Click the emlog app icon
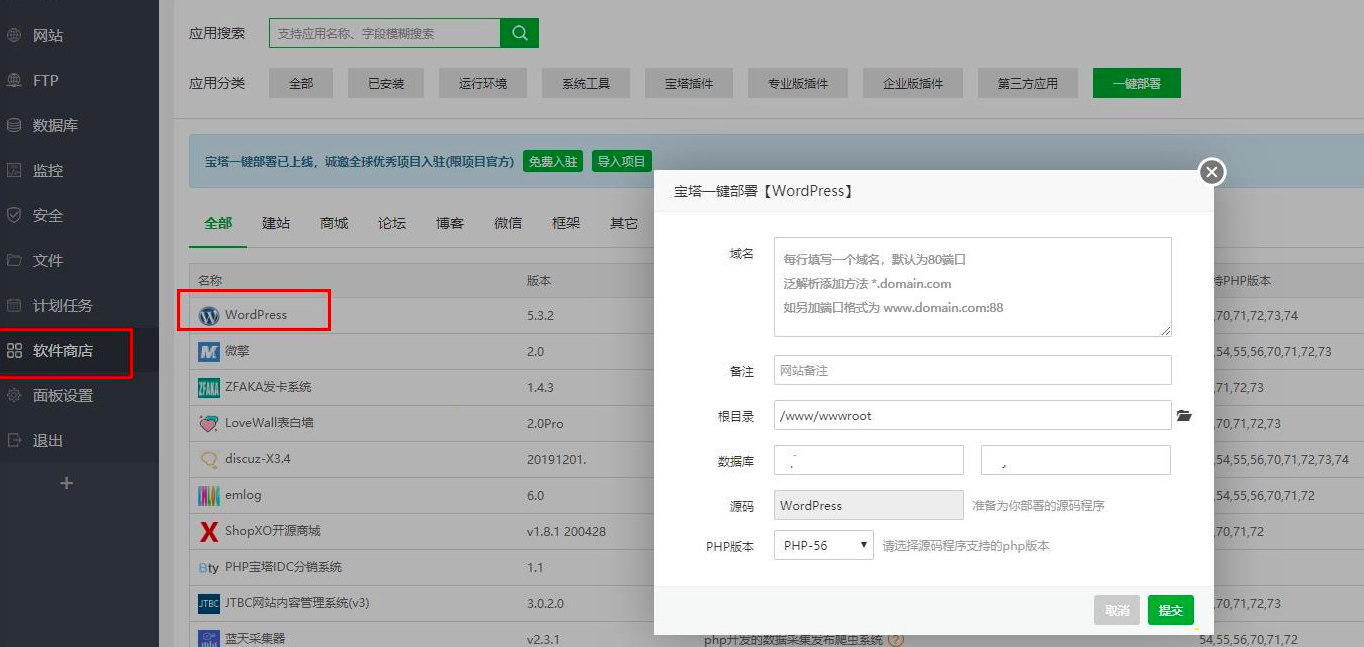1364x647 pixels. pos(209,495)
